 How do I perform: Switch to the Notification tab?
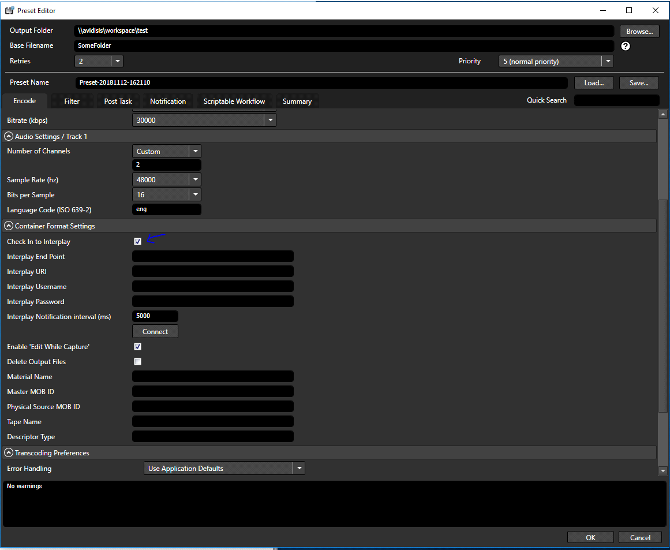pos(168,101)
